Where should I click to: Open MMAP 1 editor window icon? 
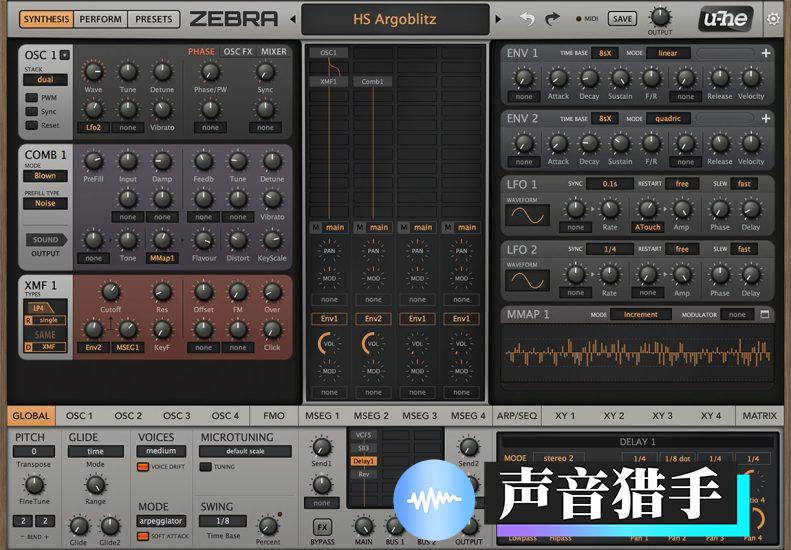coord(765,314)
